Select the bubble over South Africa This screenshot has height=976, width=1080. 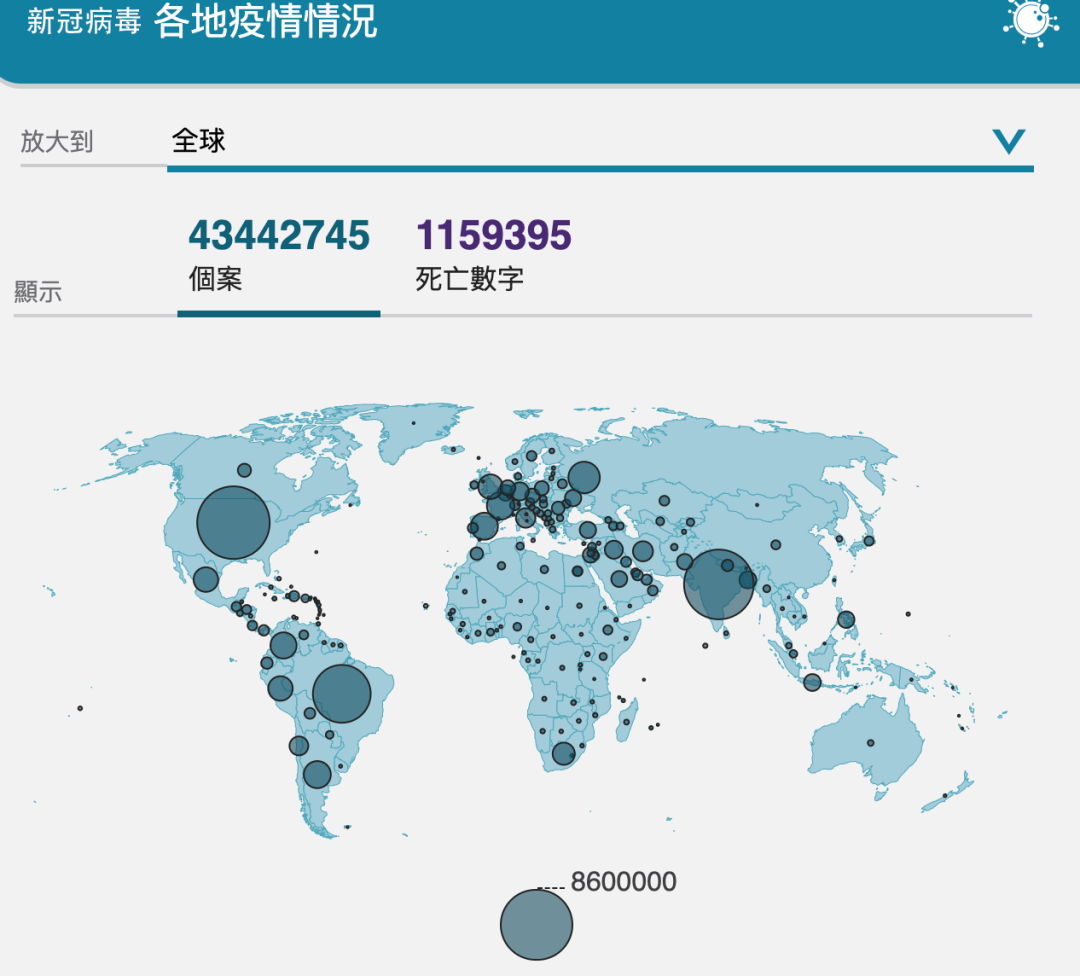click(564, 754)
